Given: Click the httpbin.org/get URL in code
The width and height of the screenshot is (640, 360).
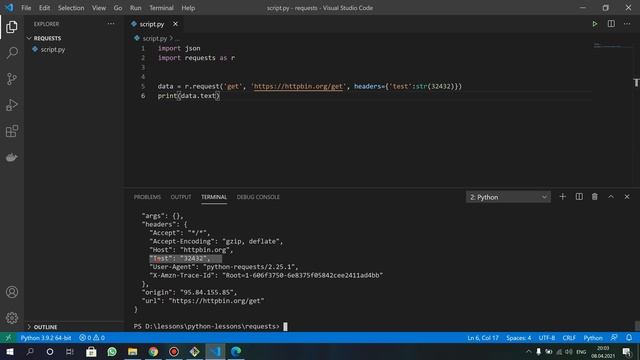Looking at the screenshot, I should click(x=298, y=86).
